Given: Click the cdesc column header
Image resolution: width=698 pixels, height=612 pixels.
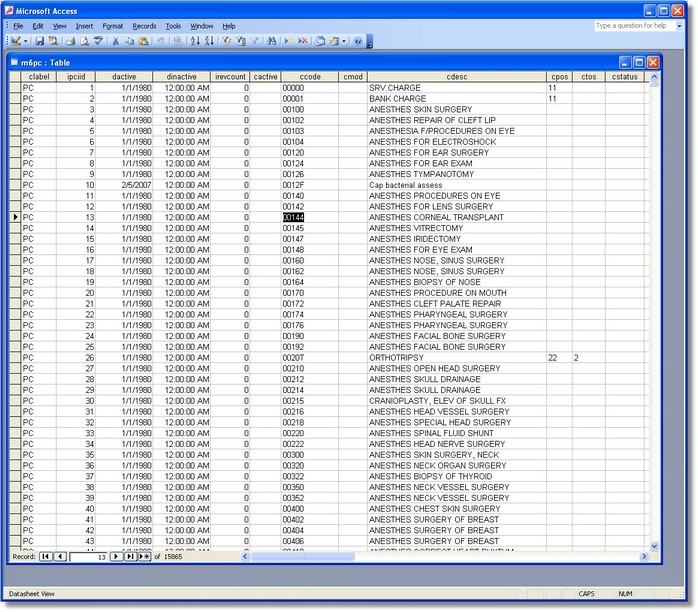Looking at the screenshot, I should coord(456,76).
